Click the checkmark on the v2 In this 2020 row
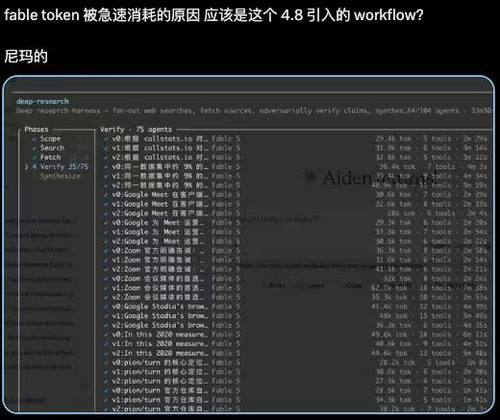Screen dimensions: 500x420 (106, 353)
